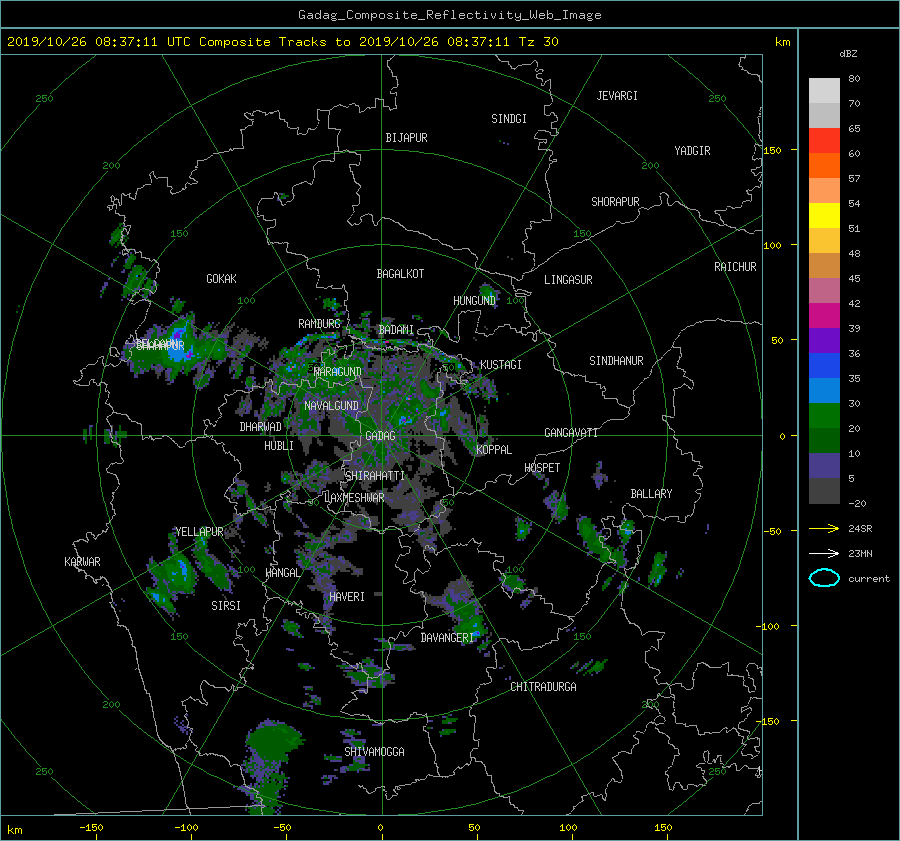Click the CHITRADURGA city label
Screen dimensions: 900x841
pyautogui.click(x=543, y=687)
